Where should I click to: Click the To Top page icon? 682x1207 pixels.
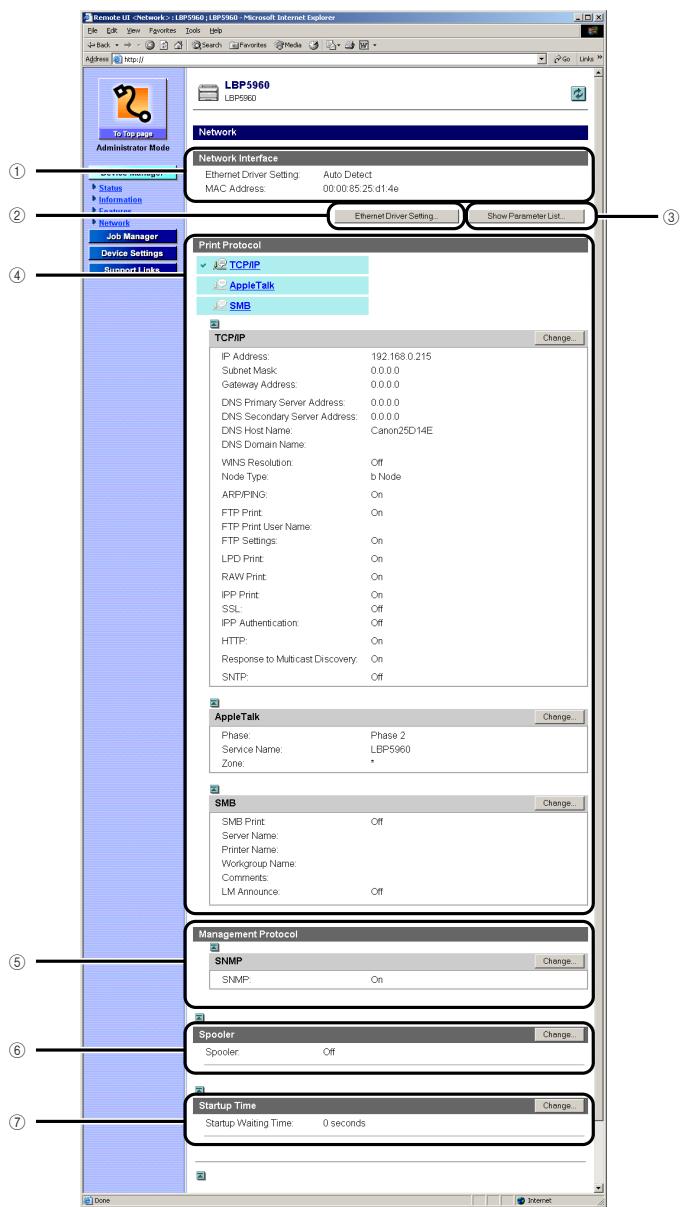click(133, 108)
